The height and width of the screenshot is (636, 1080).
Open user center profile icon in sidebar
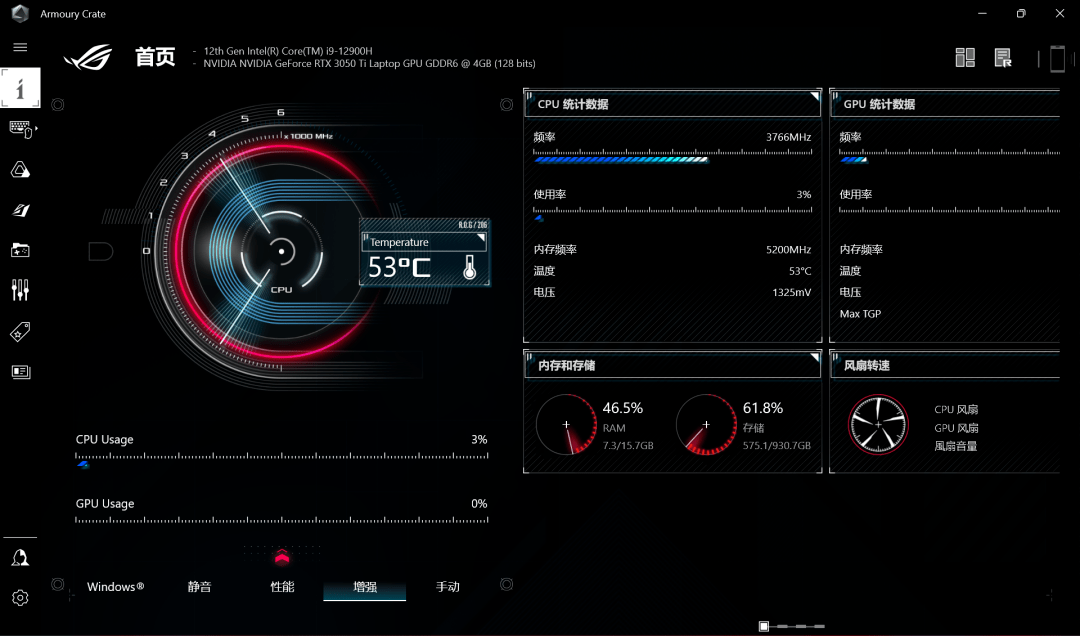(20, 558)
